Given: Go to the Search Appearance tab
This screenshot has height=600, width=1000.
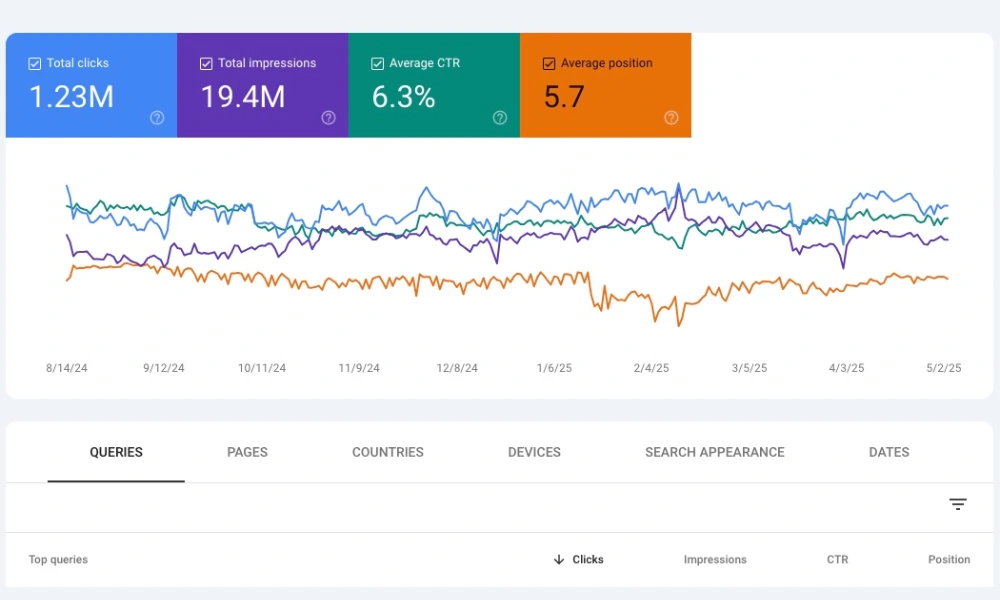Looking at the screenshot, I should [714, 452].
